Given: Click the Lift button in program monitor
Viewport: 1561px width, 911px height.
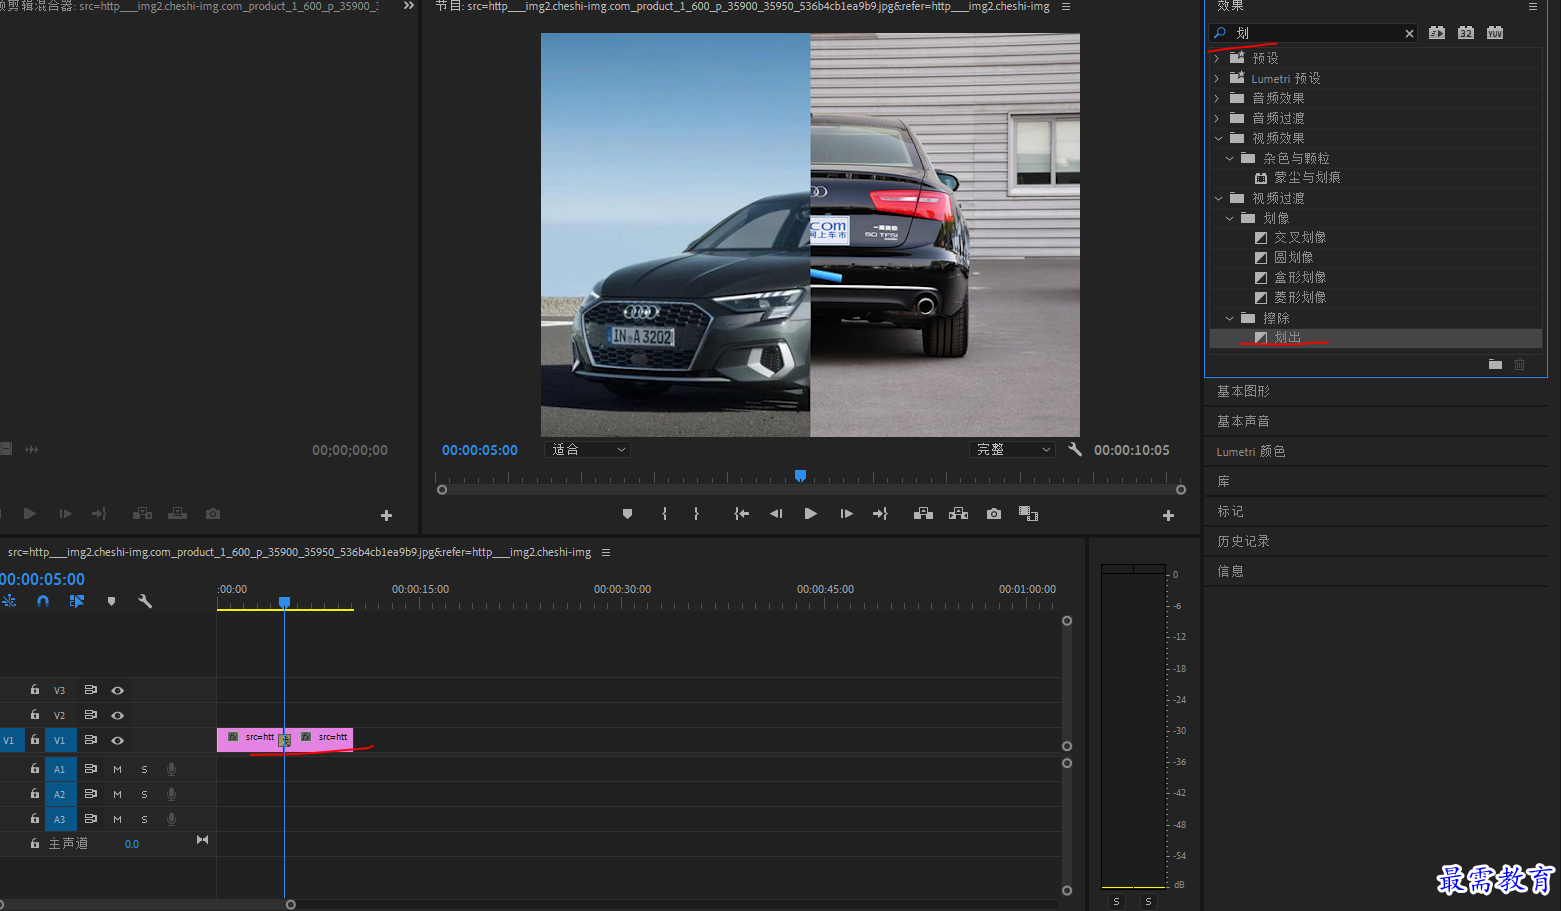Looking at the screenshot, I should click(x=923, y=514).
